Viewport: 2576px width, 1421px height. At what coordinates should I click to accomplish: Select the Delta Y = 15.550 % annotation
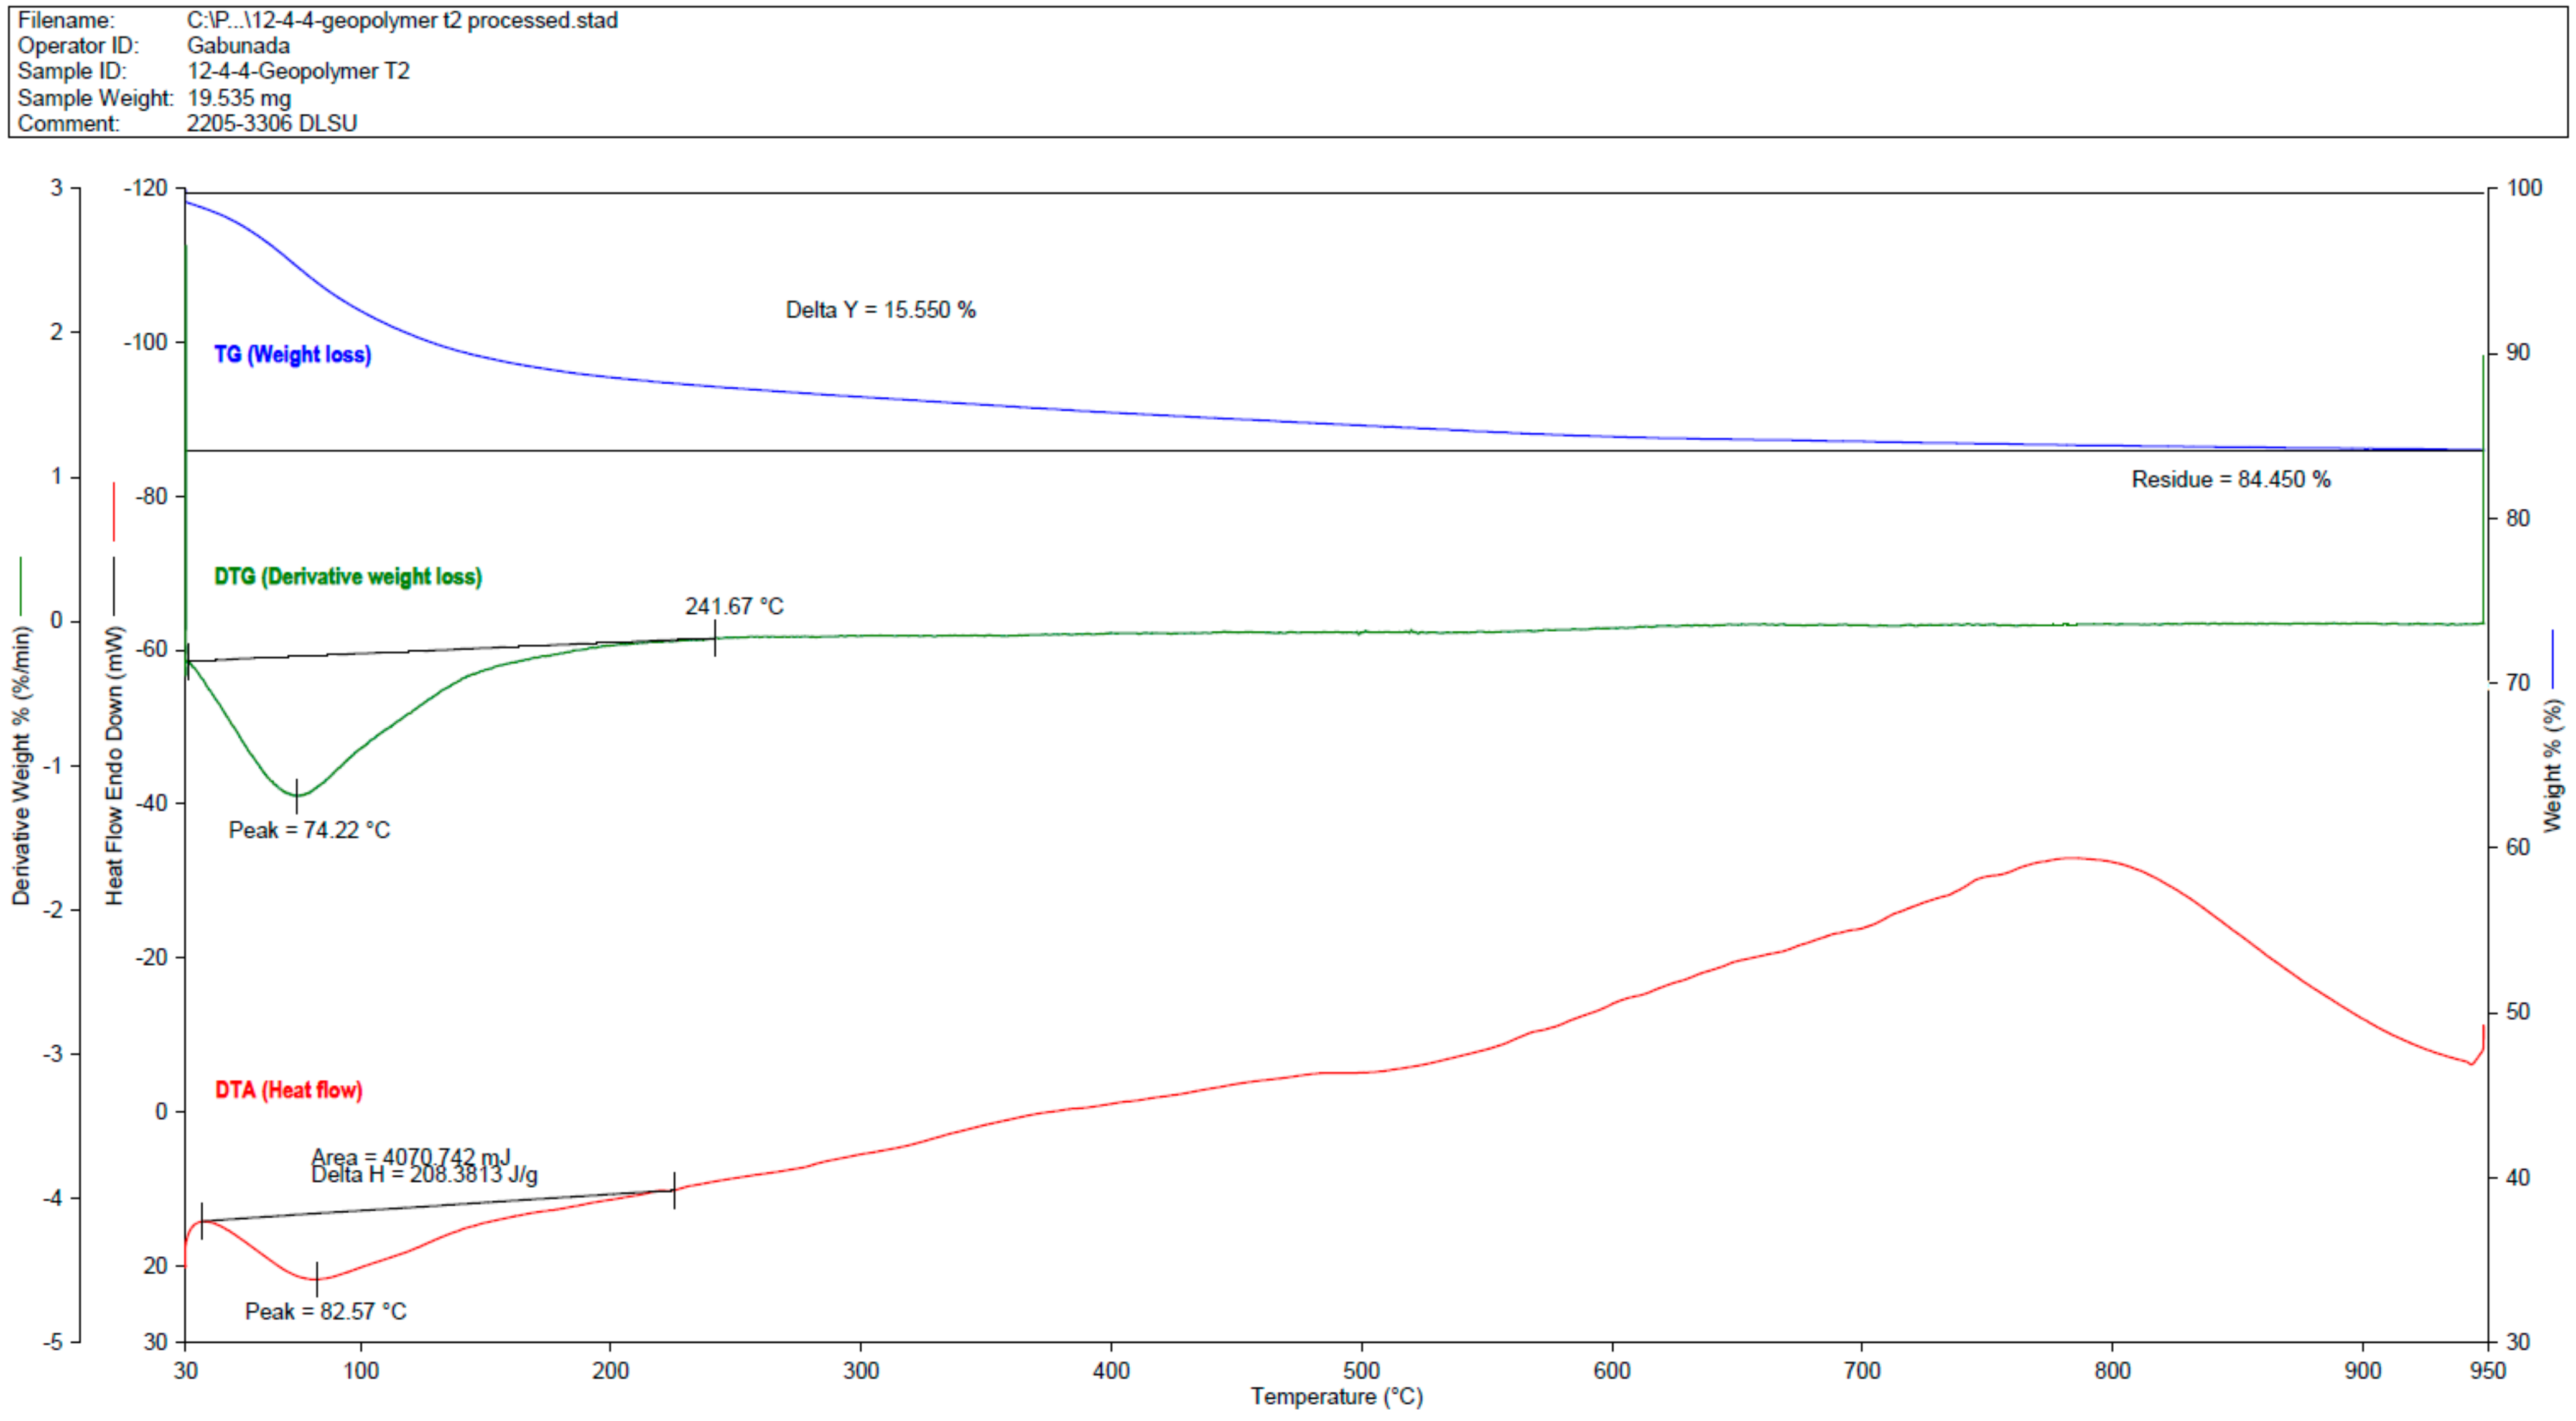[880, 310]
